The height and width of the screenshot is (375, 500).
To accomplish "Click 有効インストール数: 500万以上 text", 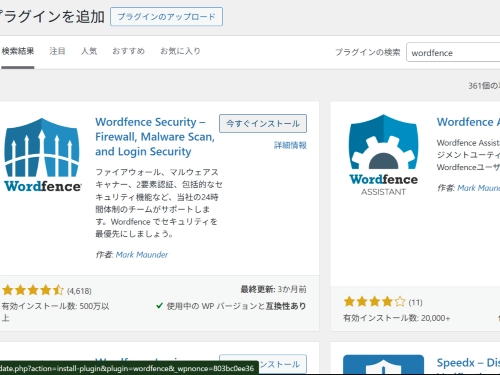I will tap(55, 312).
